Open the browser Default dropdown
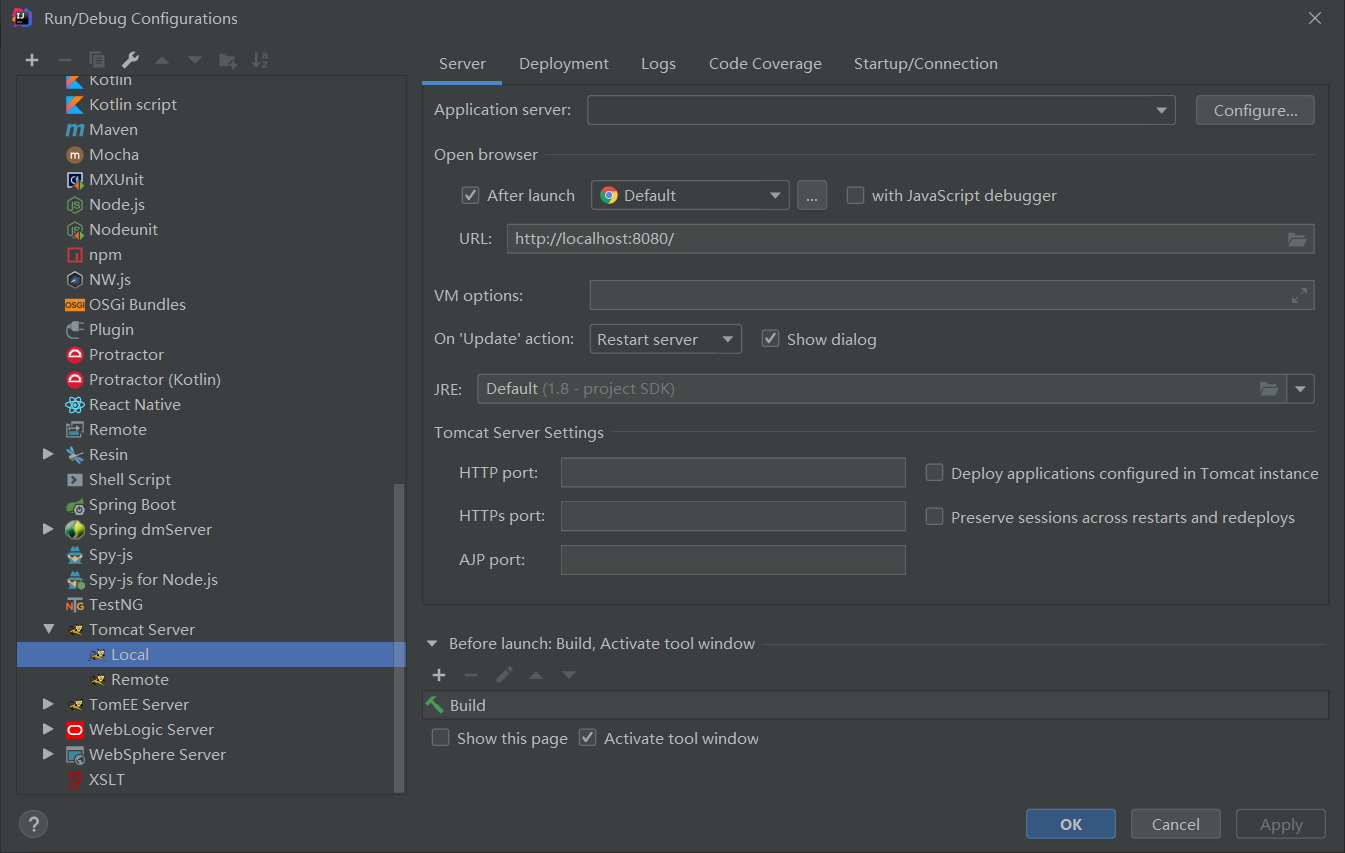1345x853 pixels. click(x=690, y=195)
